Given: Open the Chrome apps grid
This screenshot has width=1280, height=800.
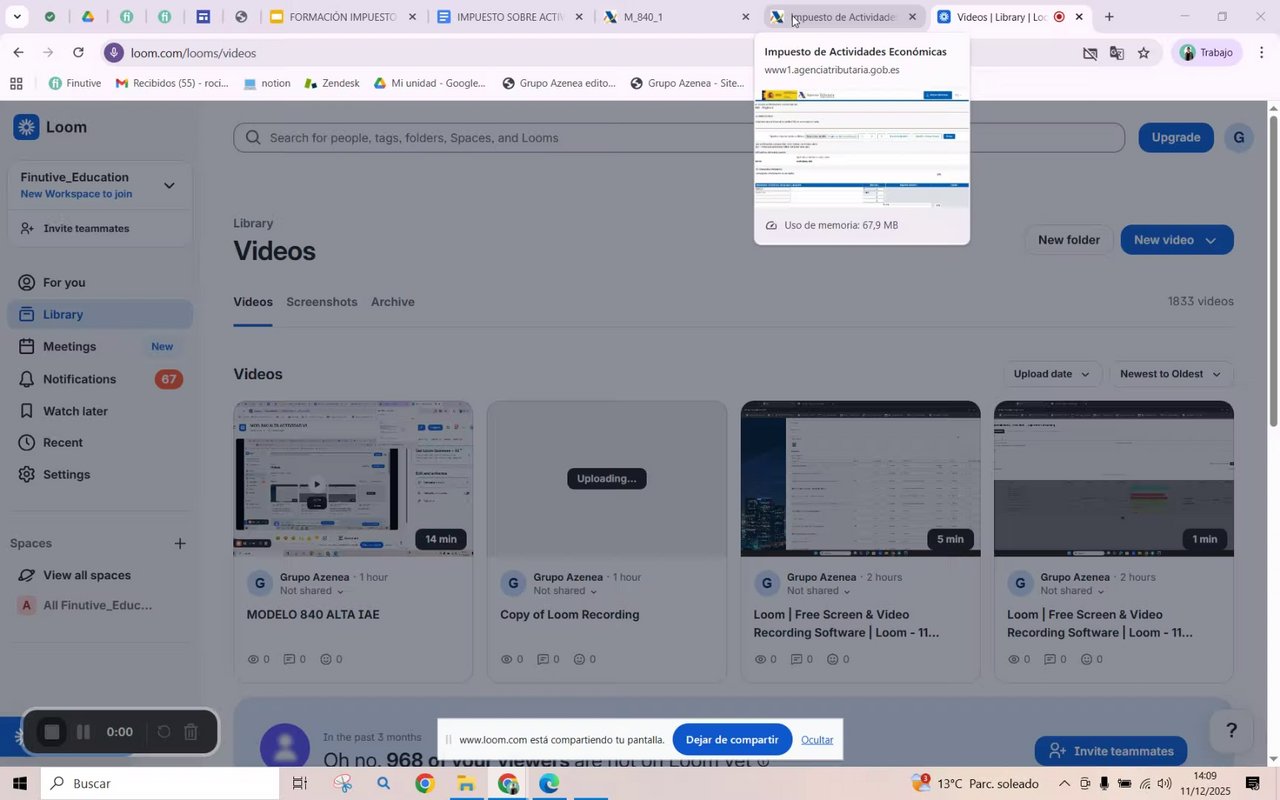Looking at the screenshot, I should pyautogui.click(x=16, y=83).
